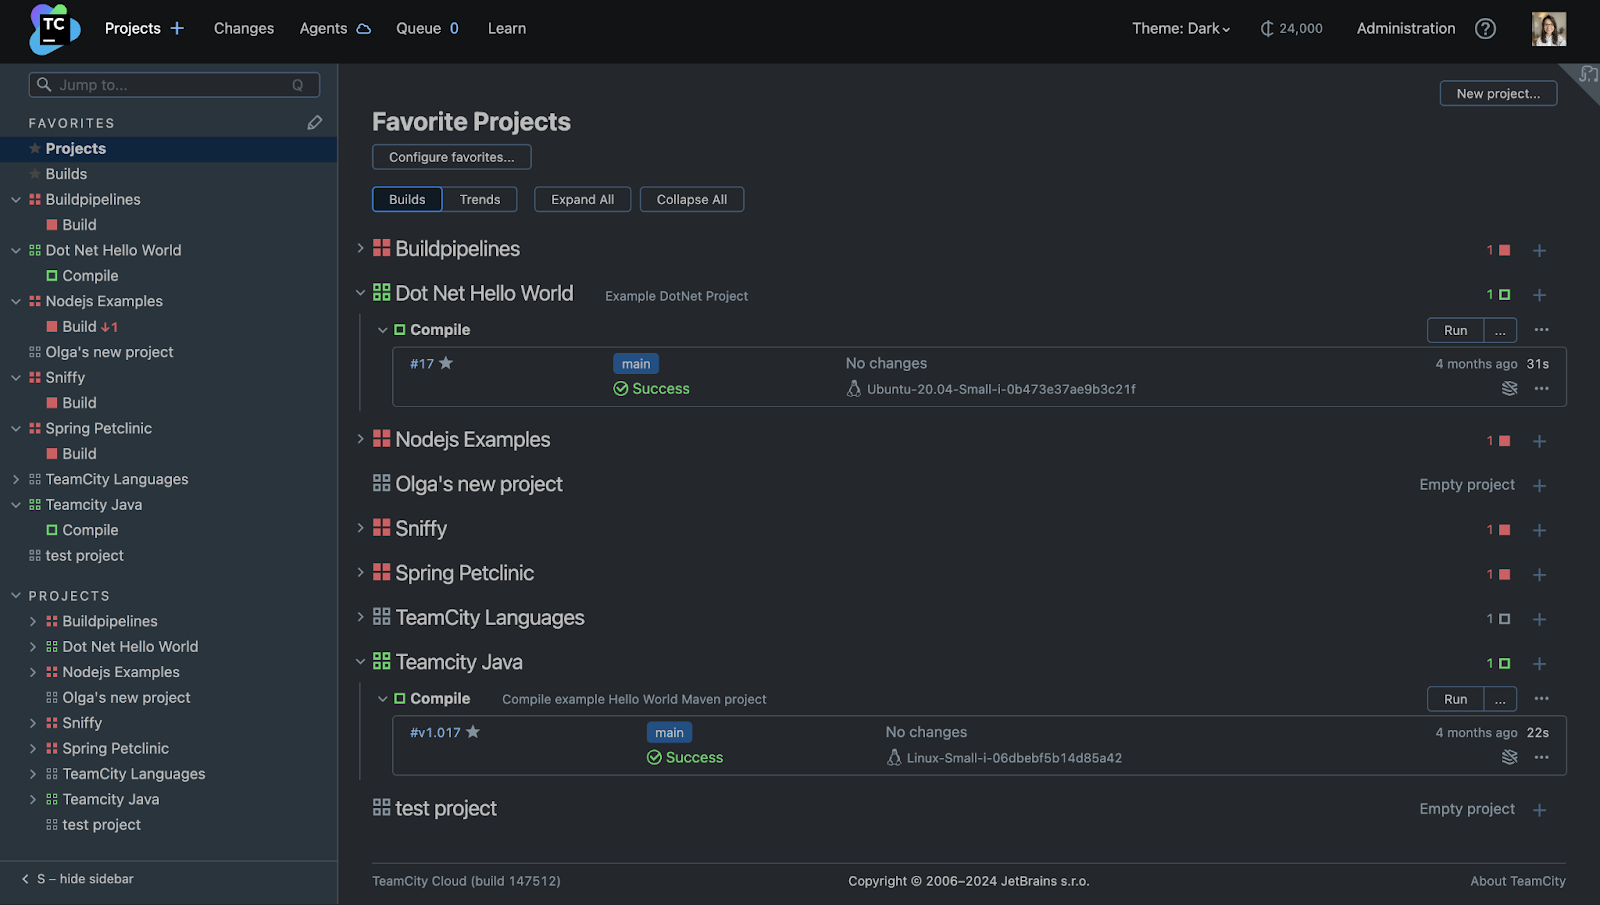Open the Run options dropdown for Dot Net Compile
The image size is (1600, 905).
tap(1500, 331)
